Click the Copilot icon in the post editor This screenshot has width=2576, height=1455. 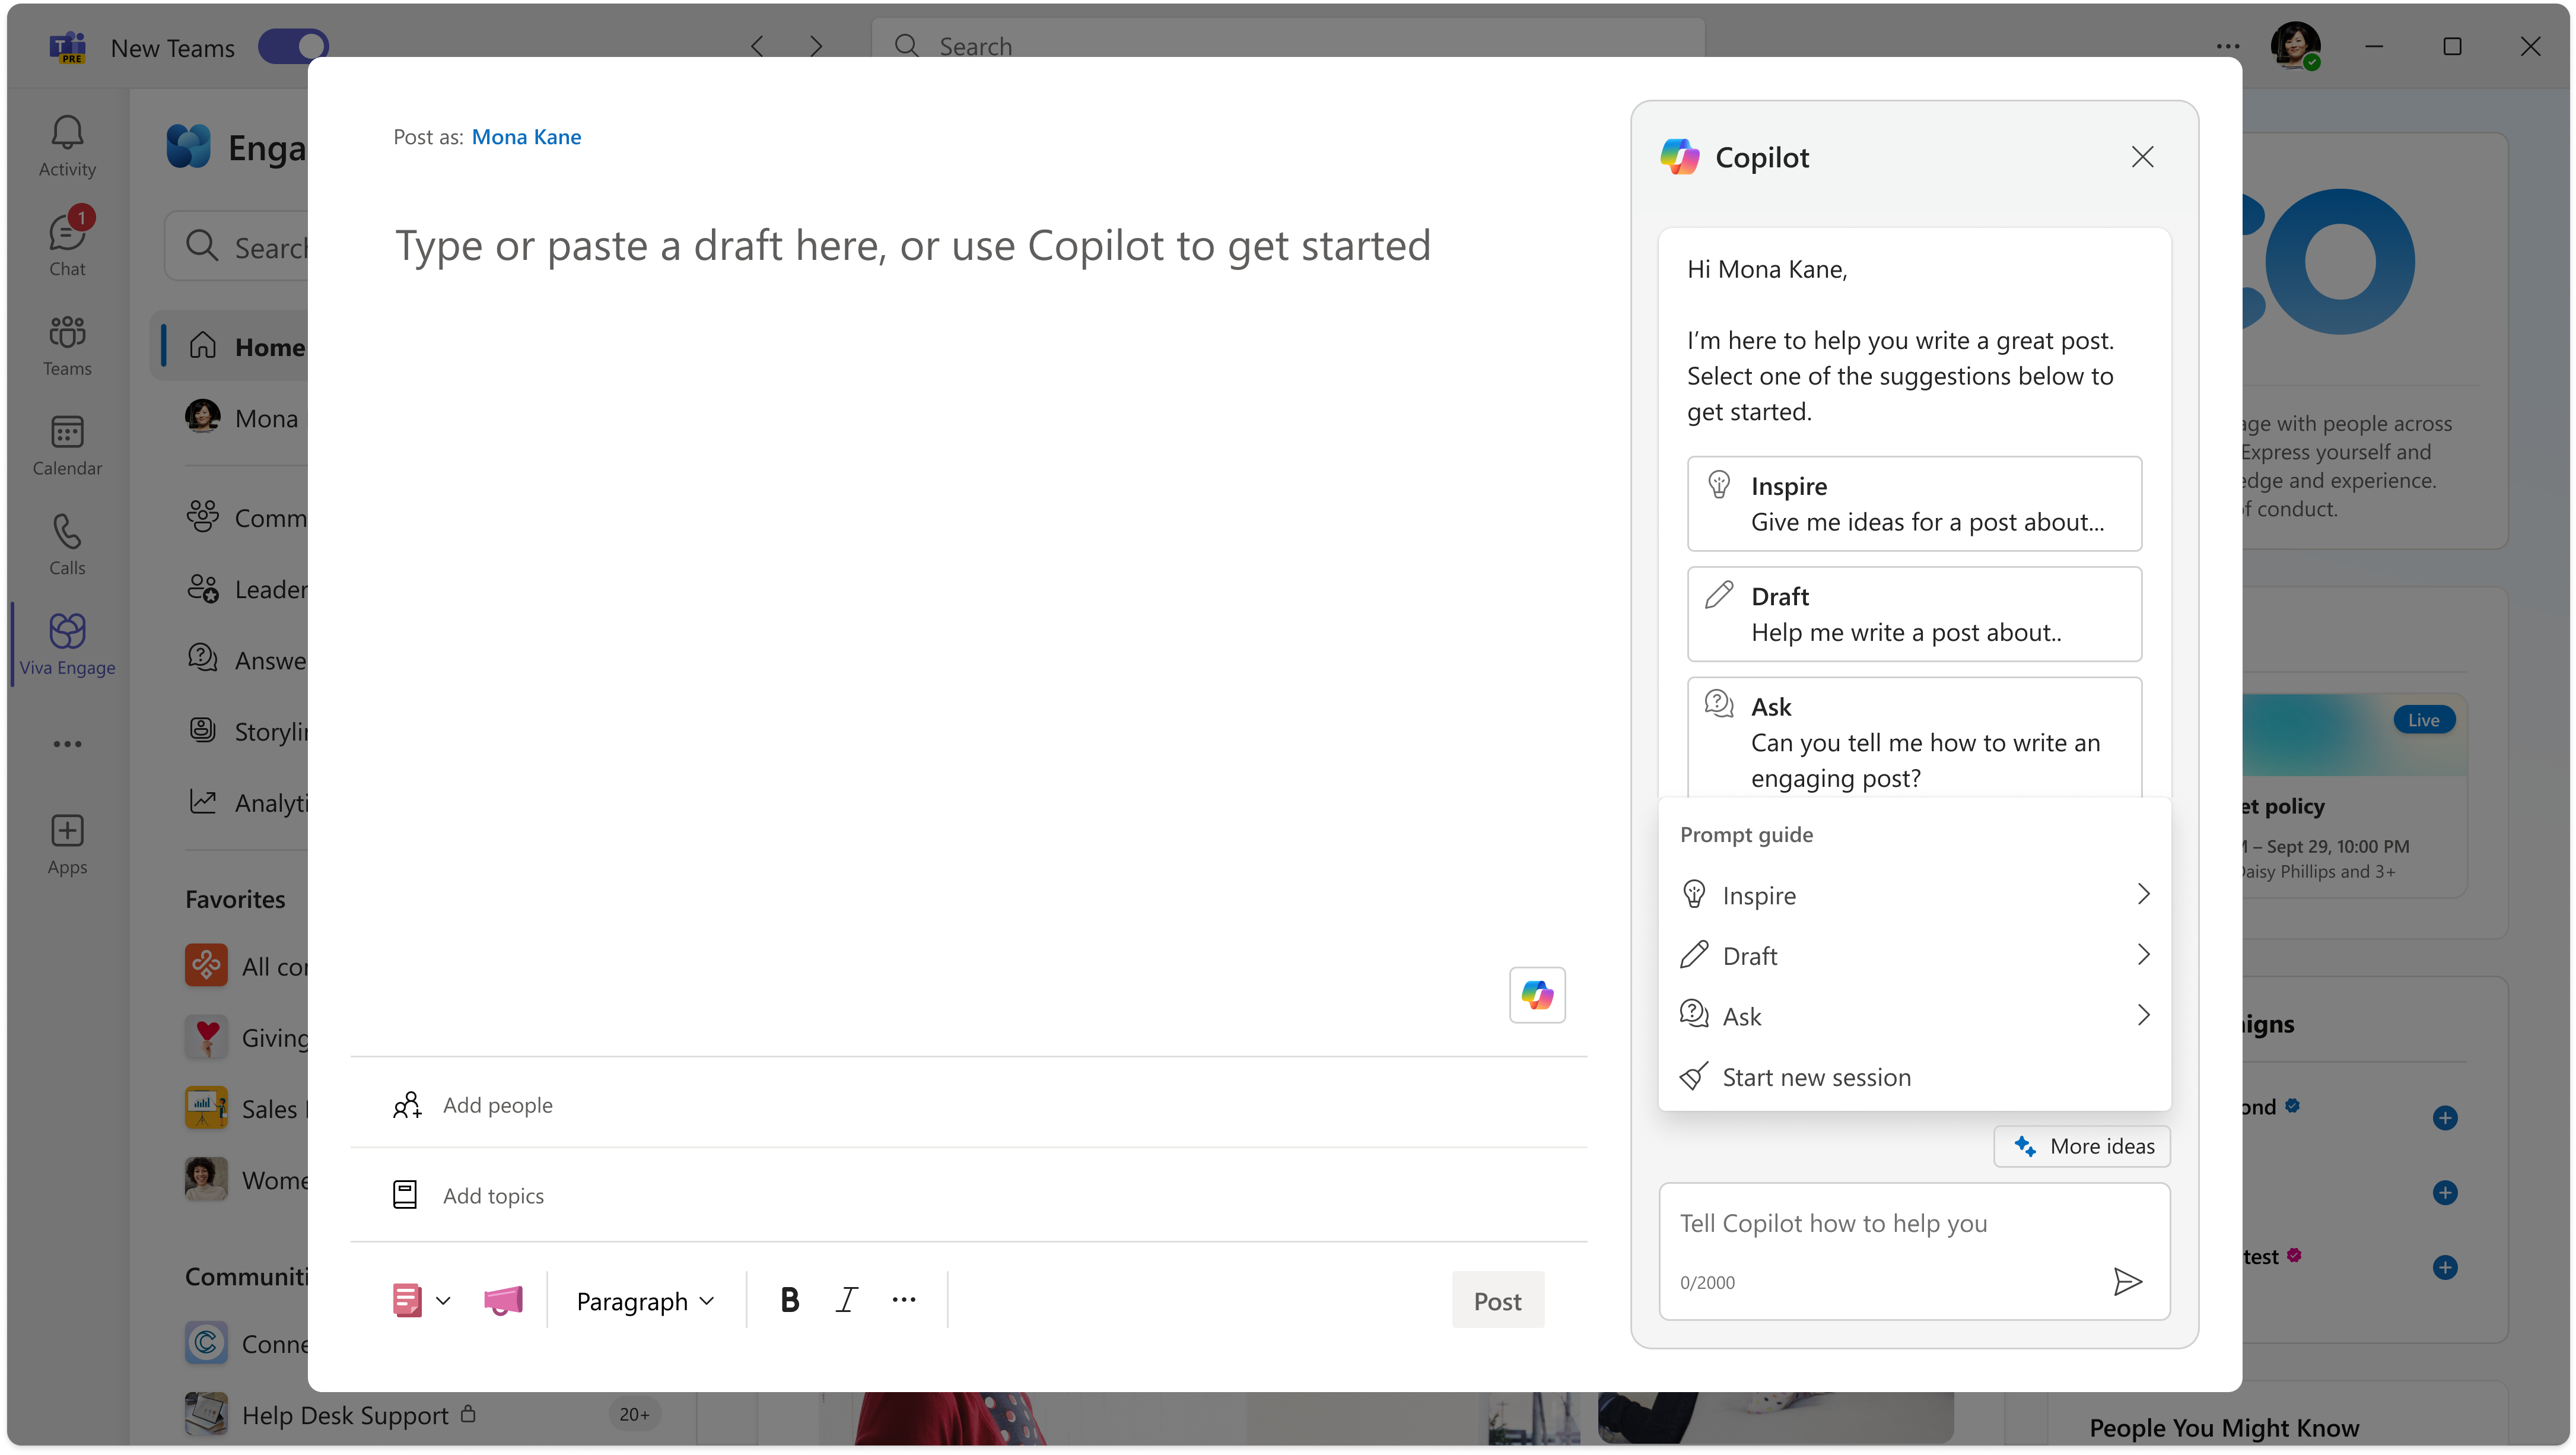click(x=1537, y=995)
